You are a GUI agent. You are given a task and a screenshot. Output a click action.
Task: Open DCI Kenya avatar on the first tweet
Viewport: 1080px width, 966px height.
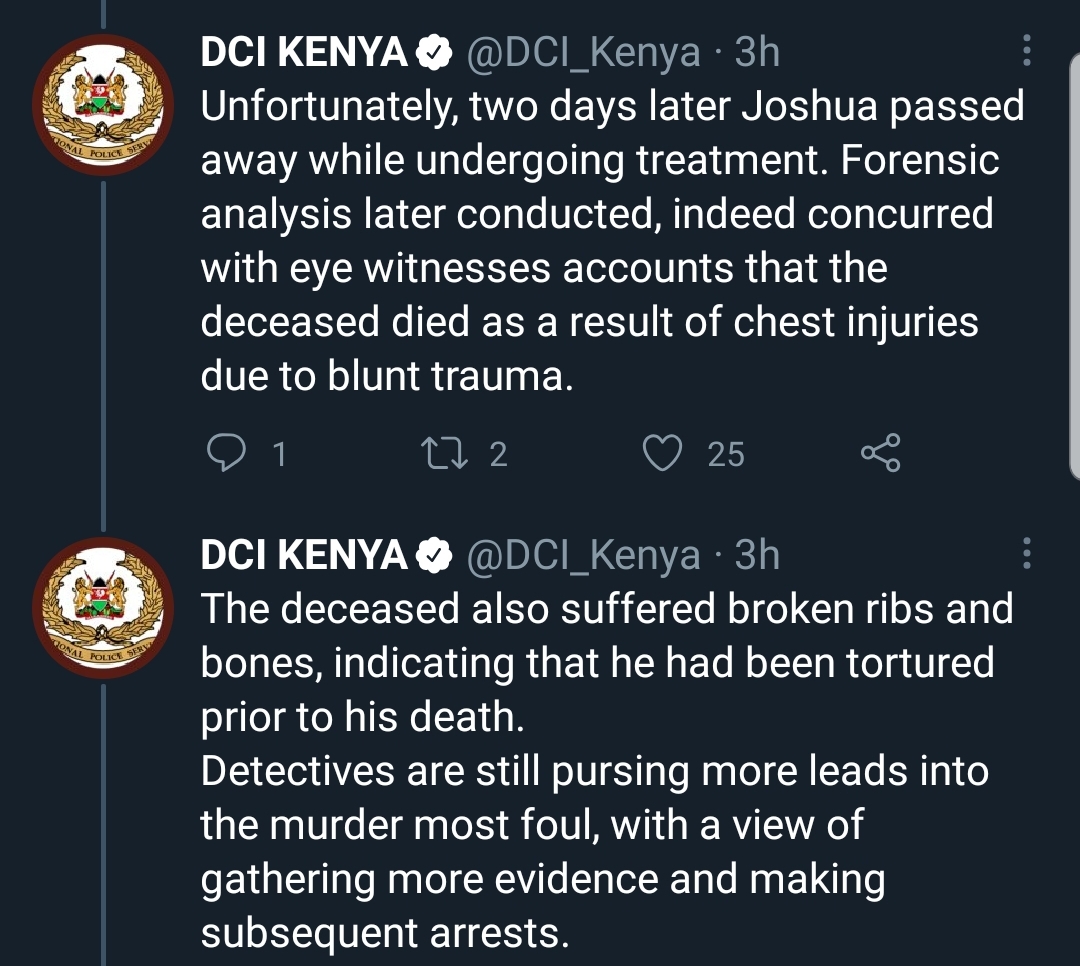(104, 106)
